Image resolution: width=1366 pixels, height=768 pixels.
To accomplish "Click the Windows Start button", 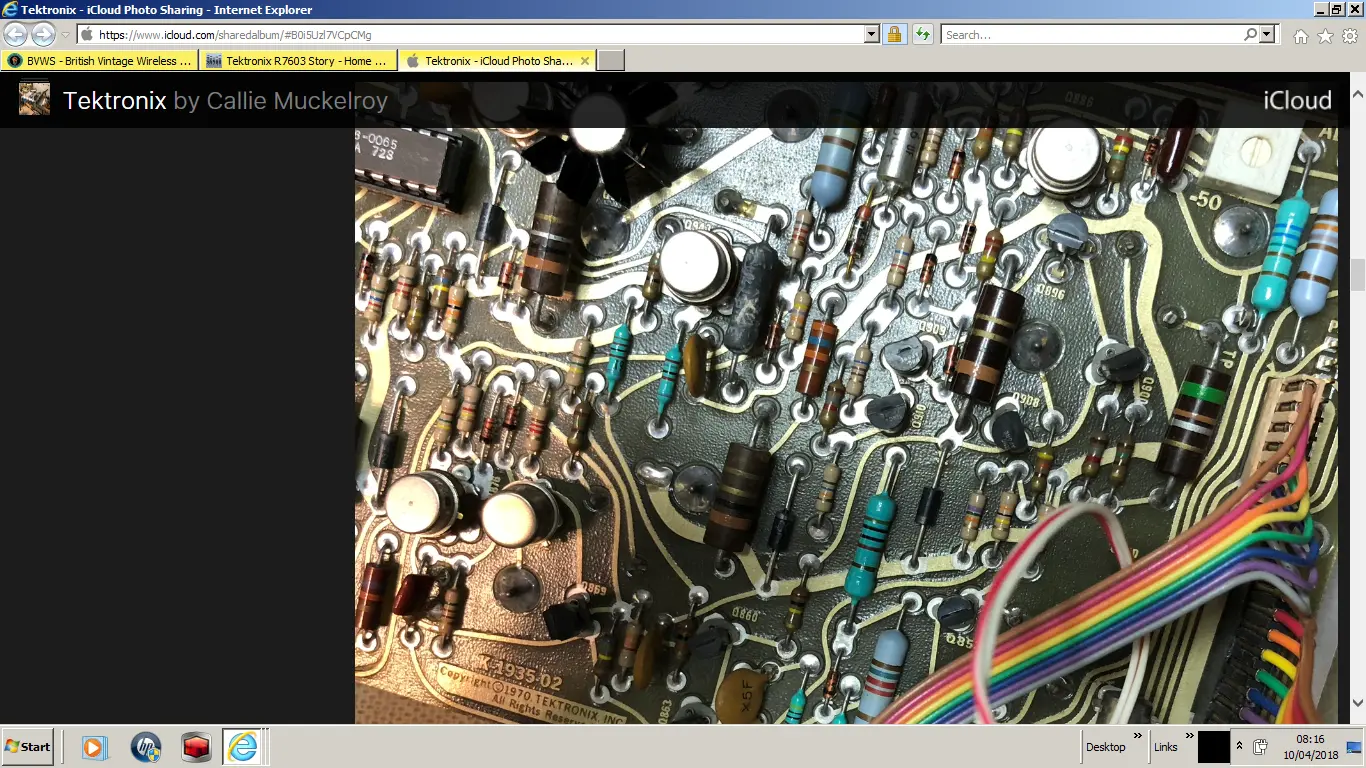I will tap(28, 747).
